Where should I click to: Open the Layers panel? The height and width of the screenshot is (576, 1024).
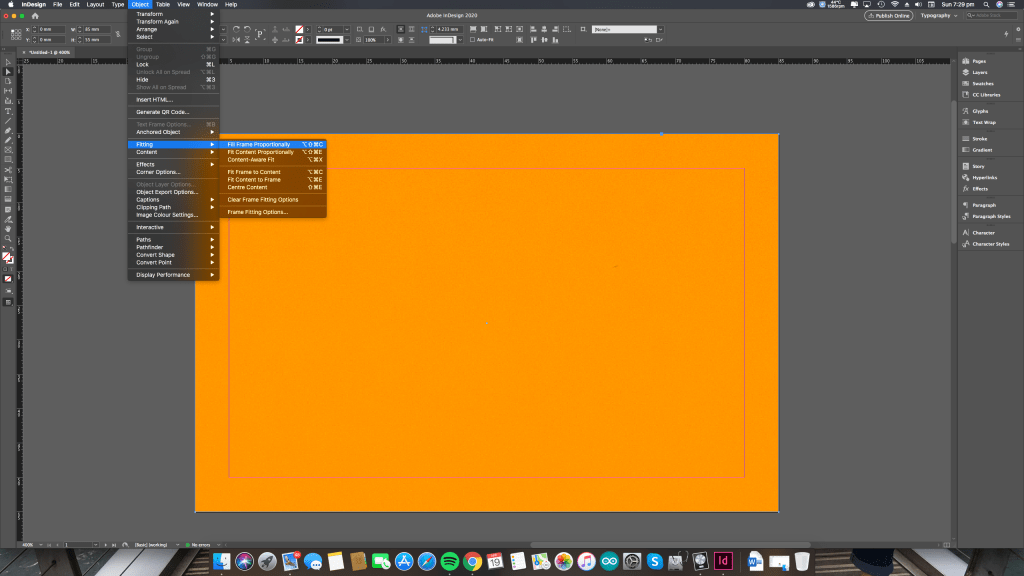pos(980,72)
